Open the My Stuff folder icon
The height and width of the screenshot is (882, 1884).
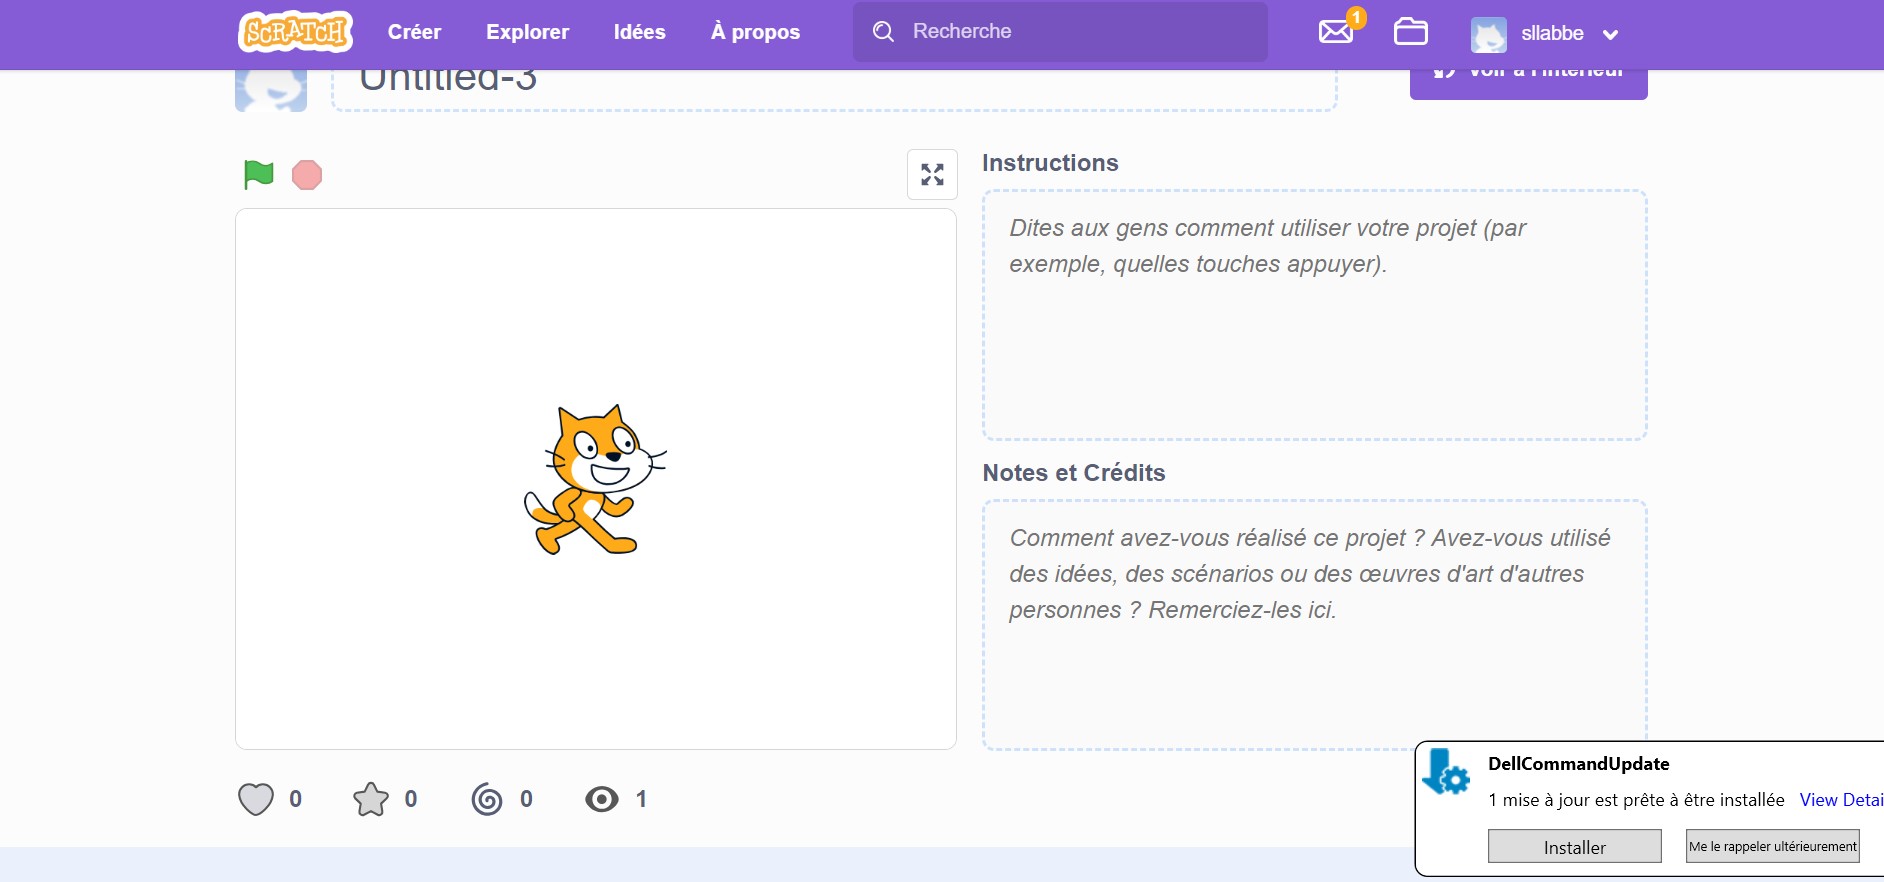1410,32
